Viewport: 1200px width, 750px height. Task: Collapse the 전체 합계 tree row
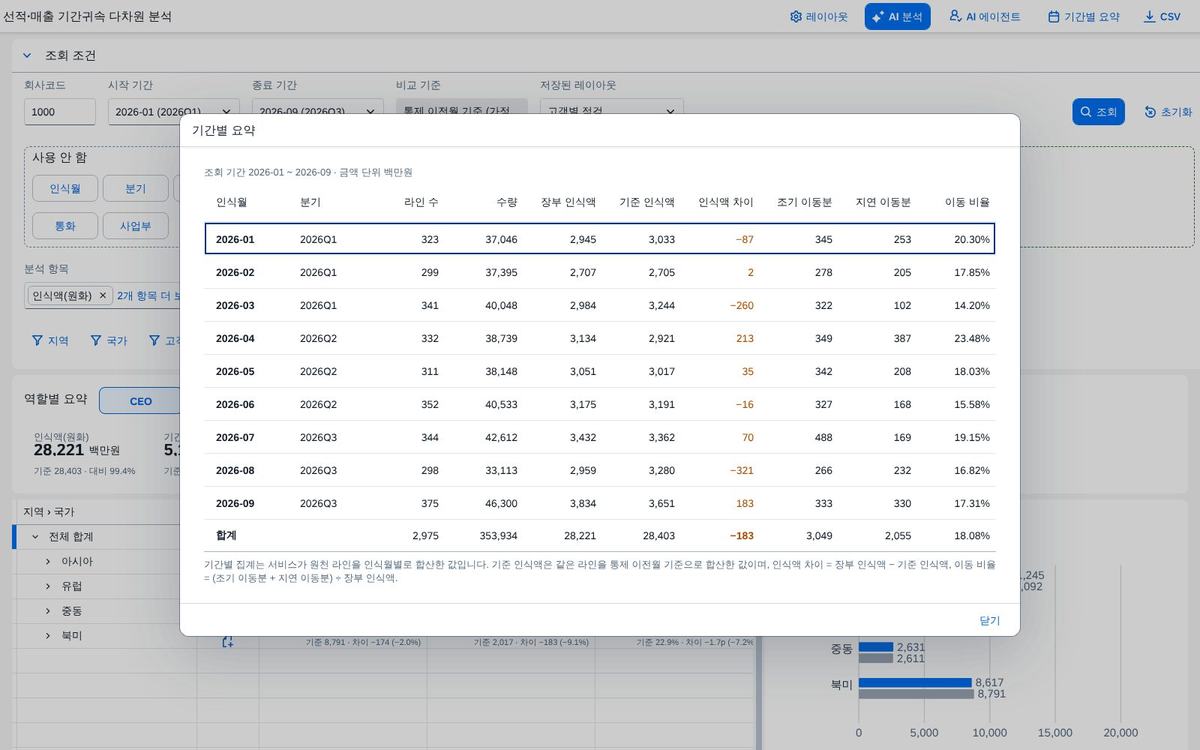pos(35,537)
